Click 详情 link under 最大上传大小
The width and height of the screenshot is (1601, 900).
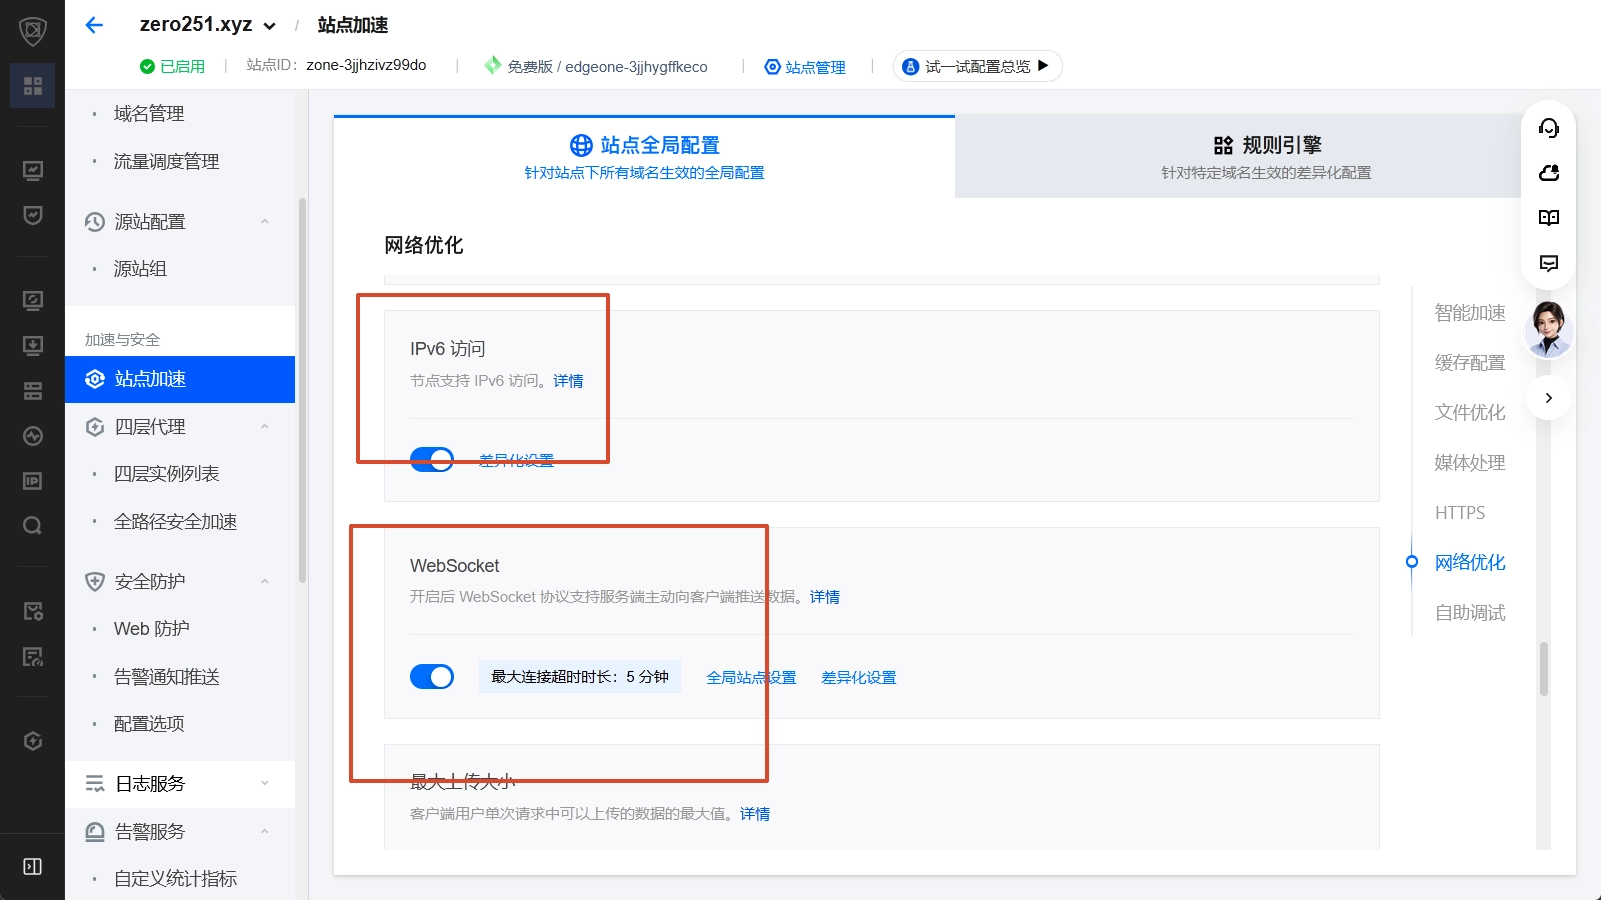click(x=755, y=814)
